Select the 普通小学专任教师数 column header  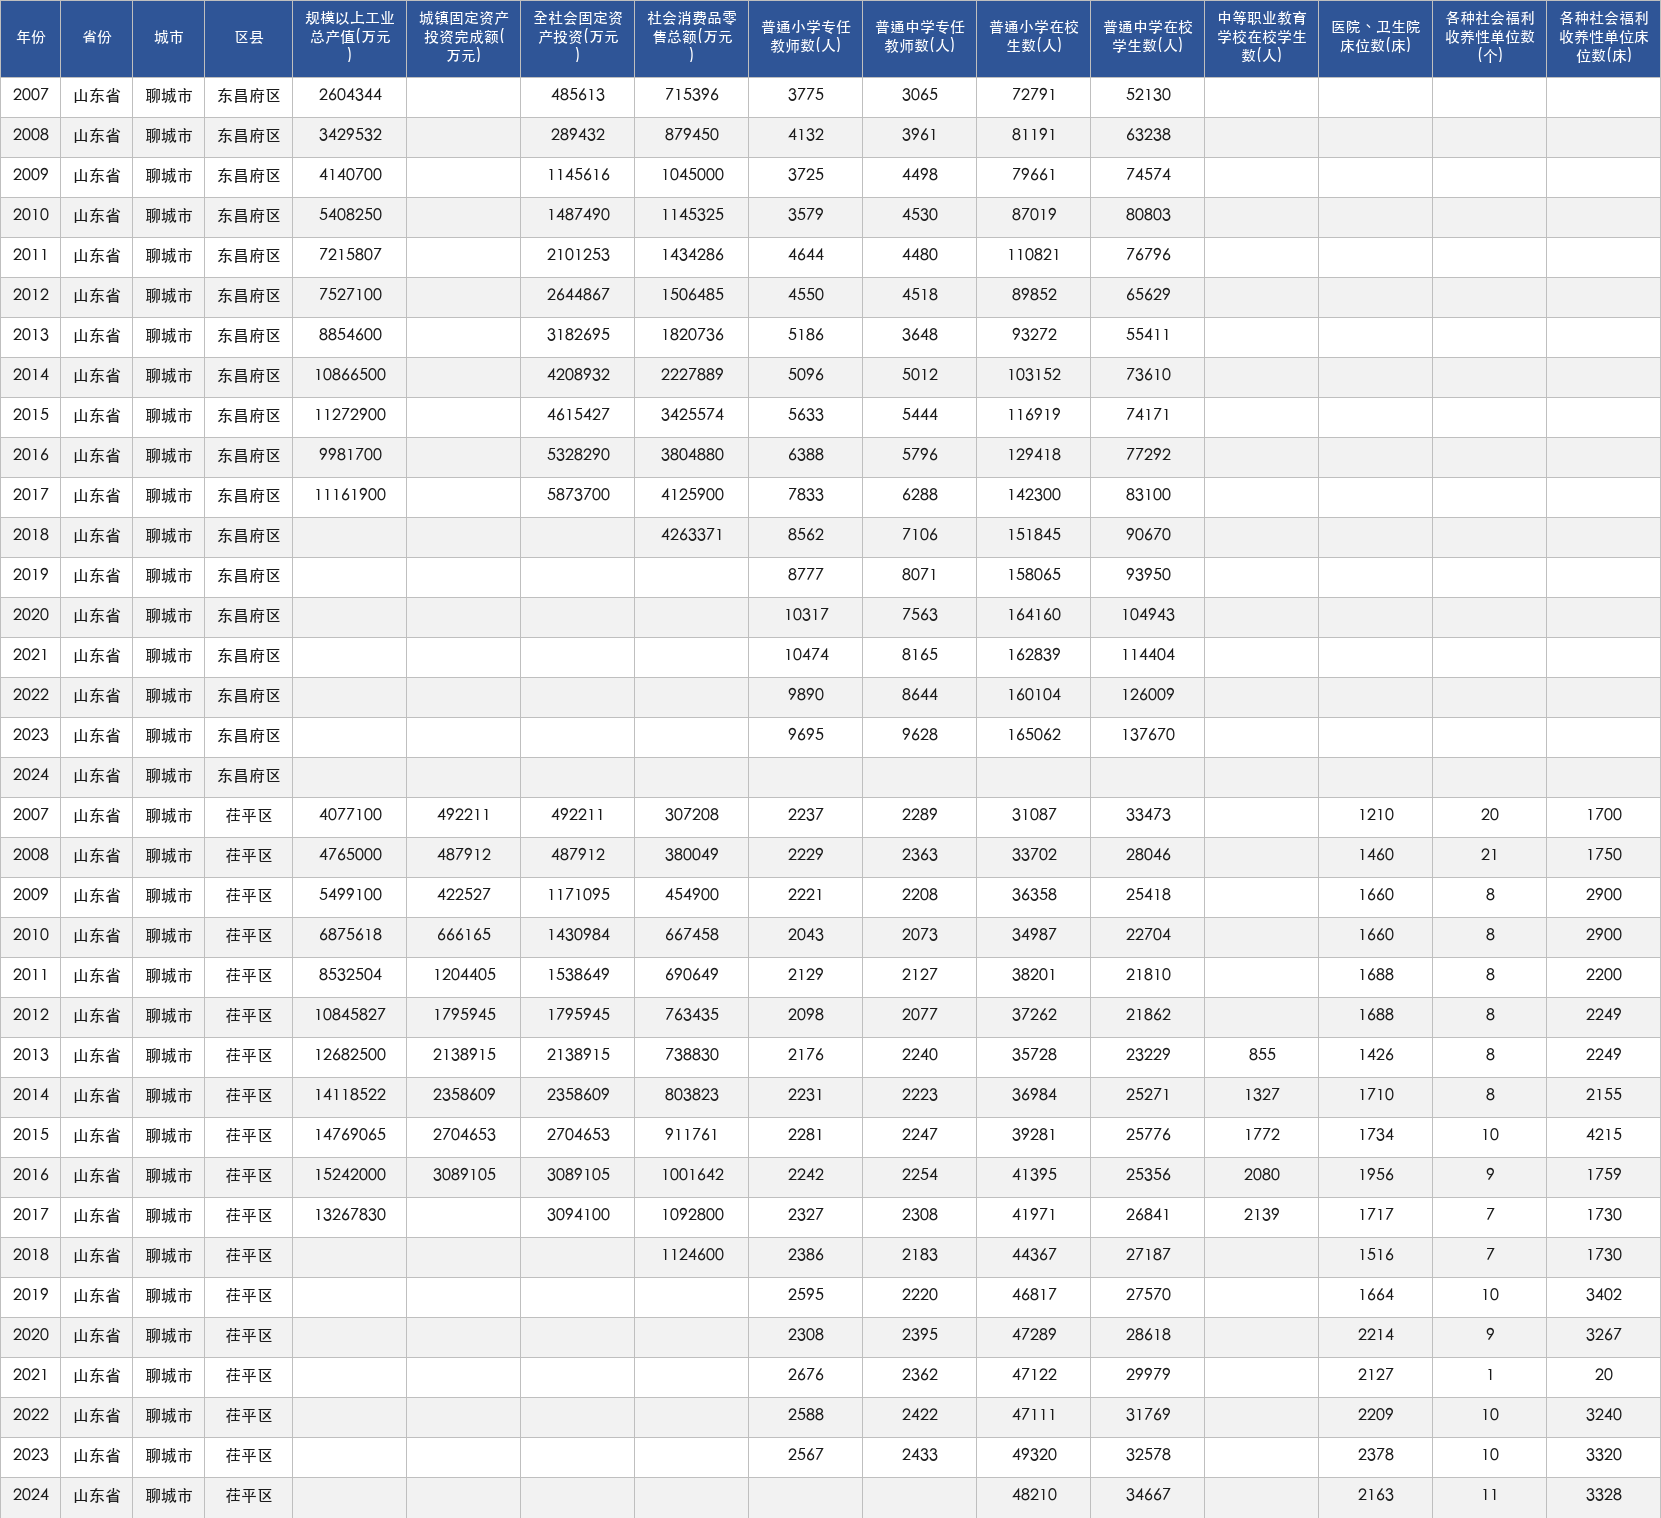[x=806, y=38]
